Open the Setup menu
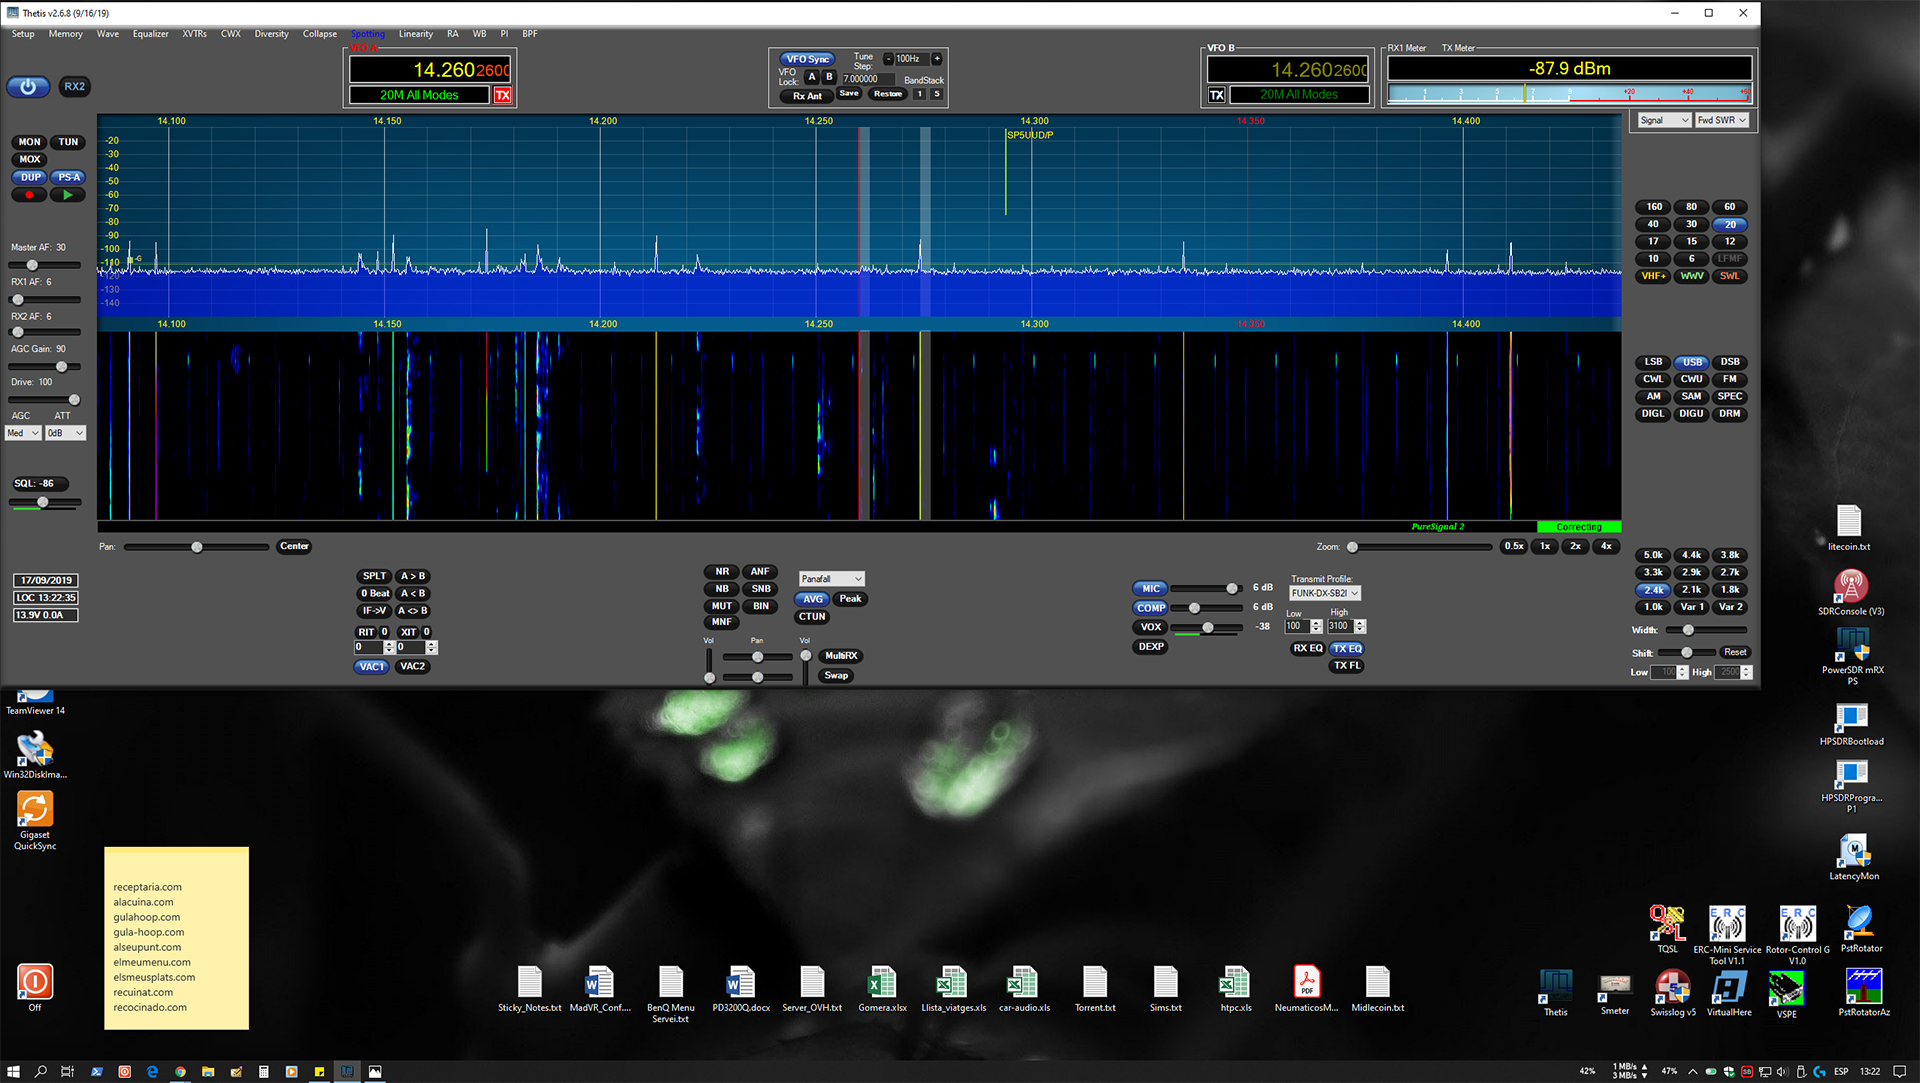The width and height of the screenshot is (1920, 1083). (23, 34)
